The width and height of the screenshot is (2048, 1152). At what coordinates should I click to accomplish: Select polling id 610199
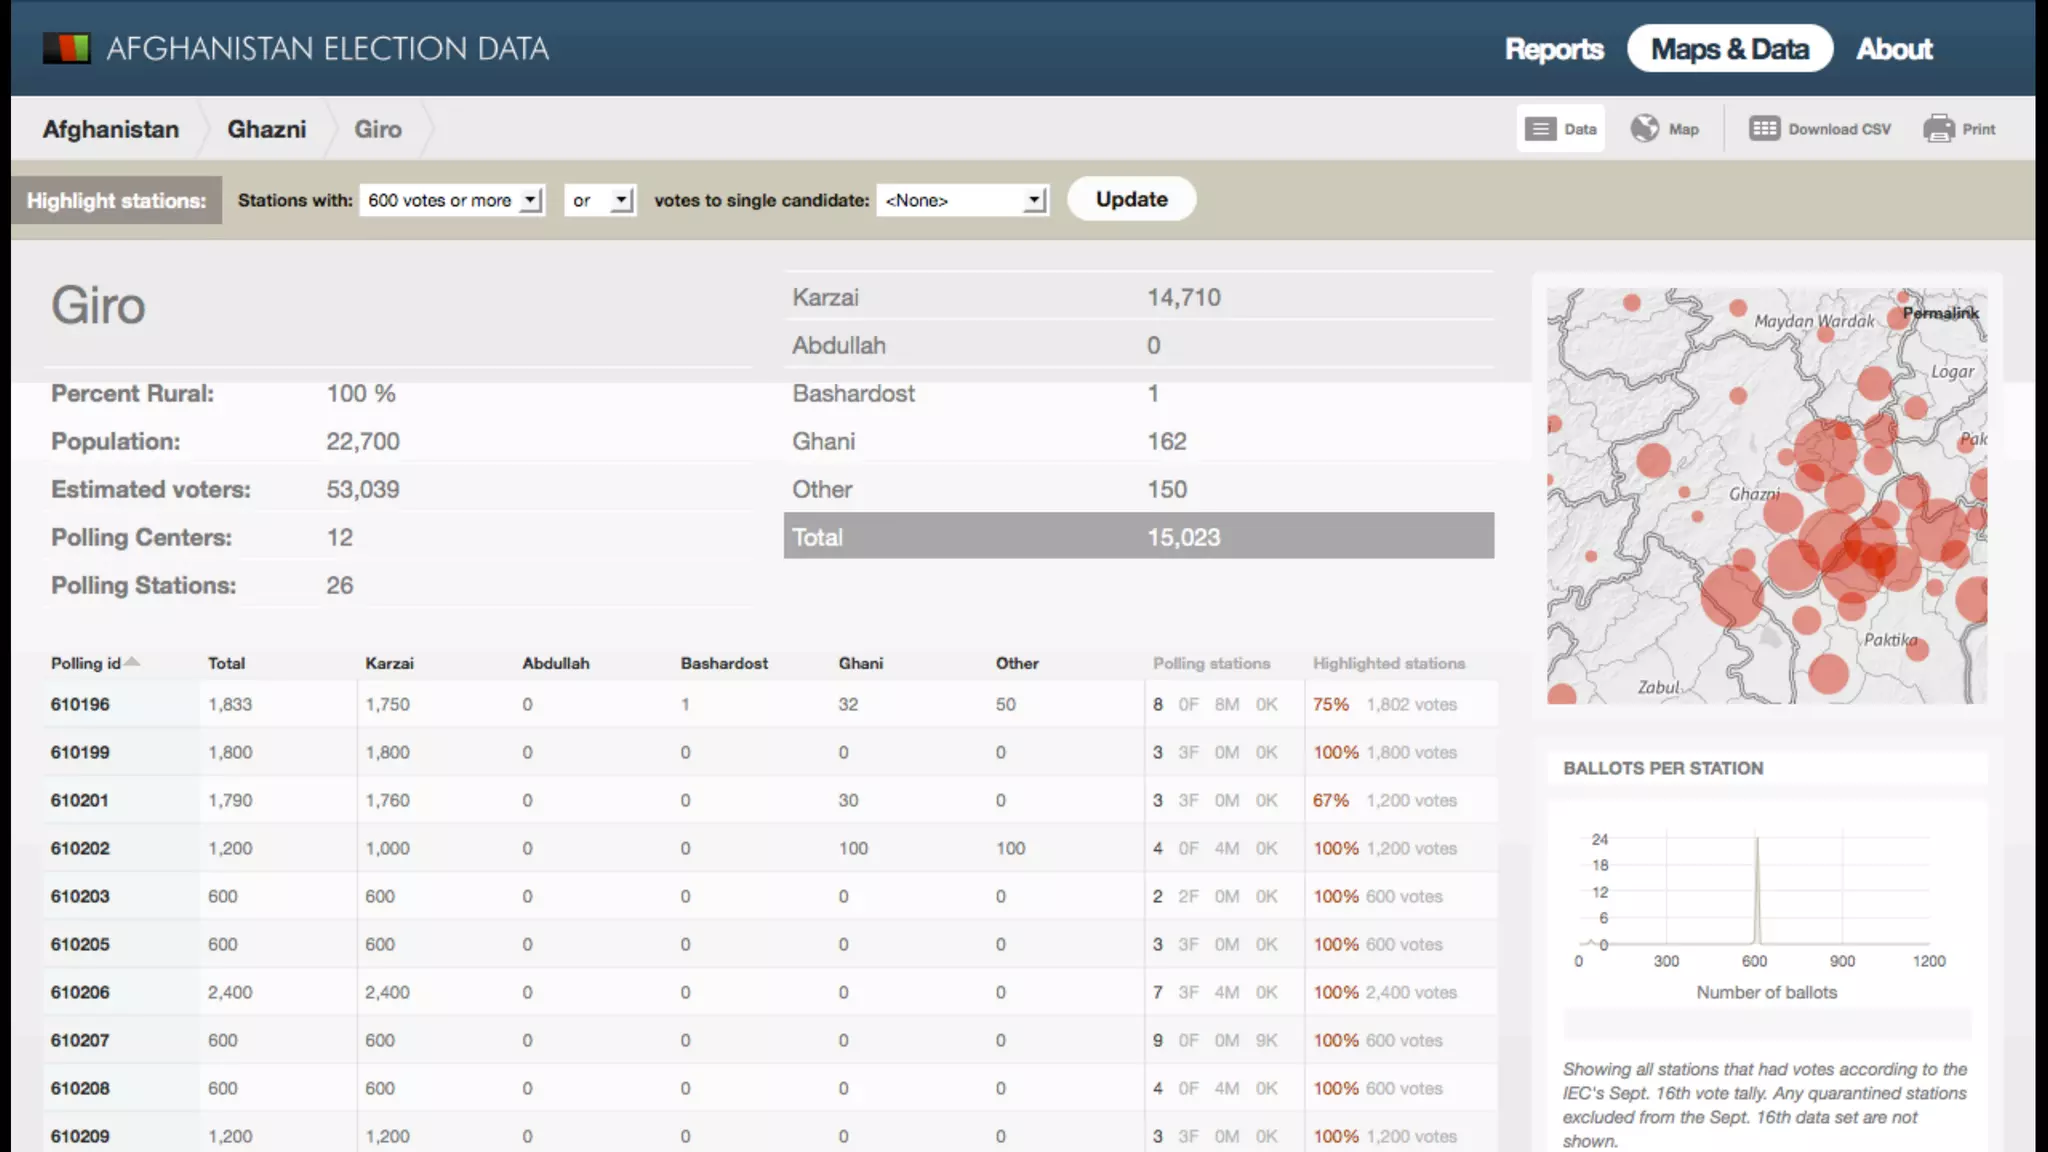pos(80,752)
